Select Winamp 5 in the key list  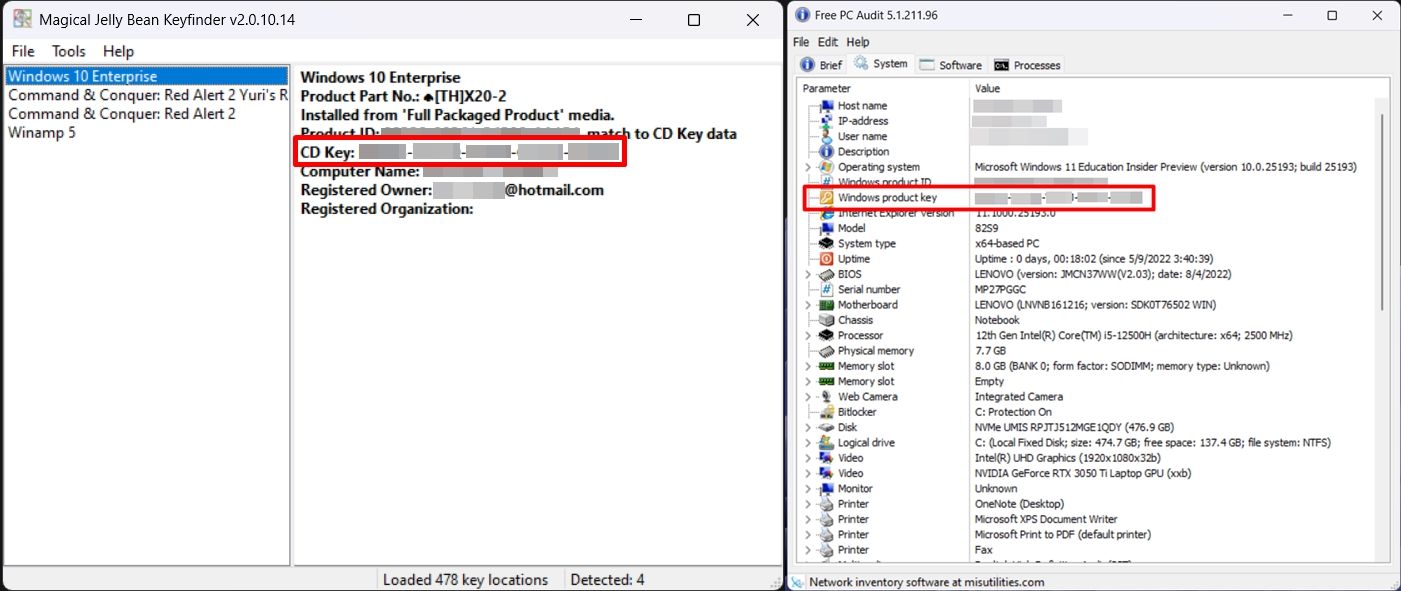point(41,132)
